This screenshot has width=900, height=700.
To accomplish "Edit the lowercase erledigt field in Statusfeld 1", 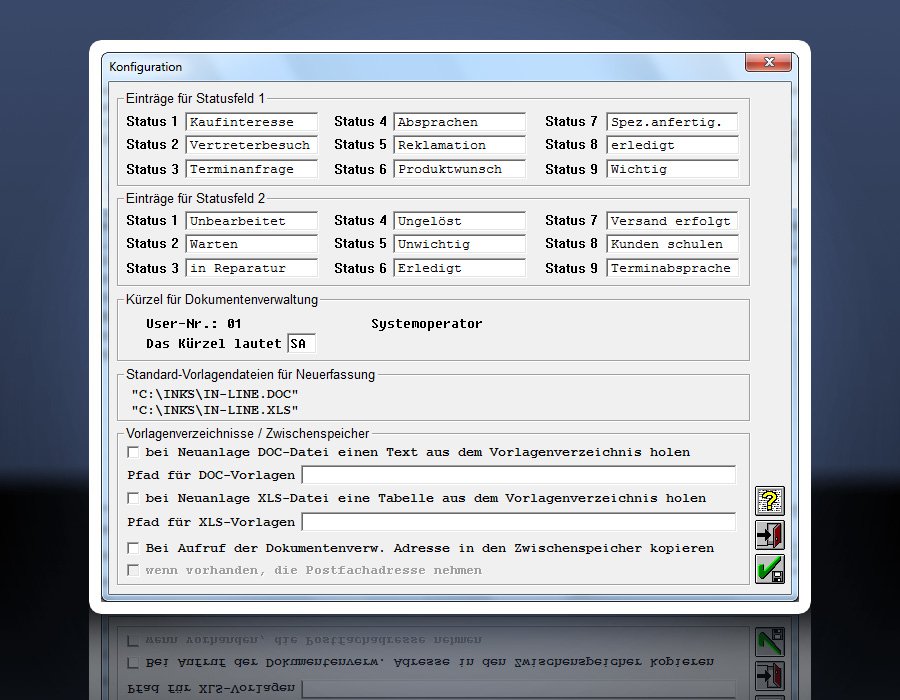I will 672,145.
